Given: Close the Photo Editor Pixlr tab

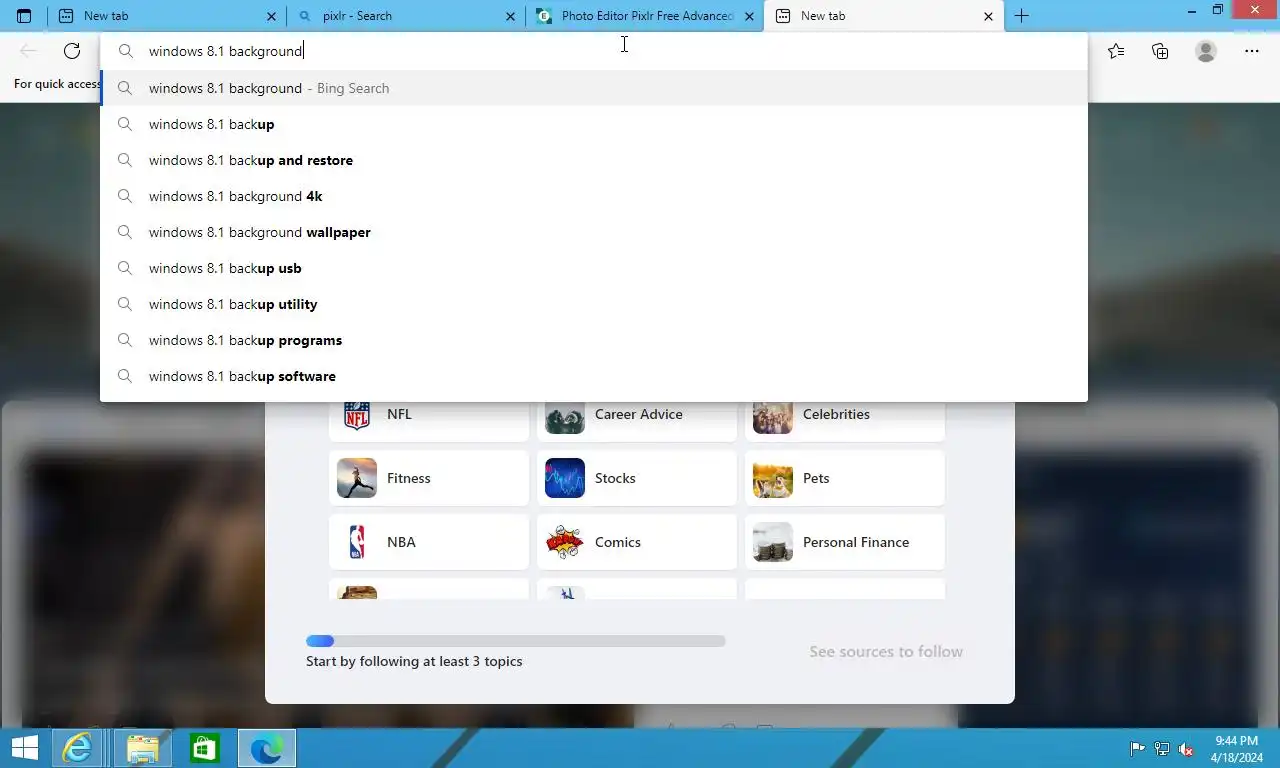Looking at the screenshot, I should 750,16.
